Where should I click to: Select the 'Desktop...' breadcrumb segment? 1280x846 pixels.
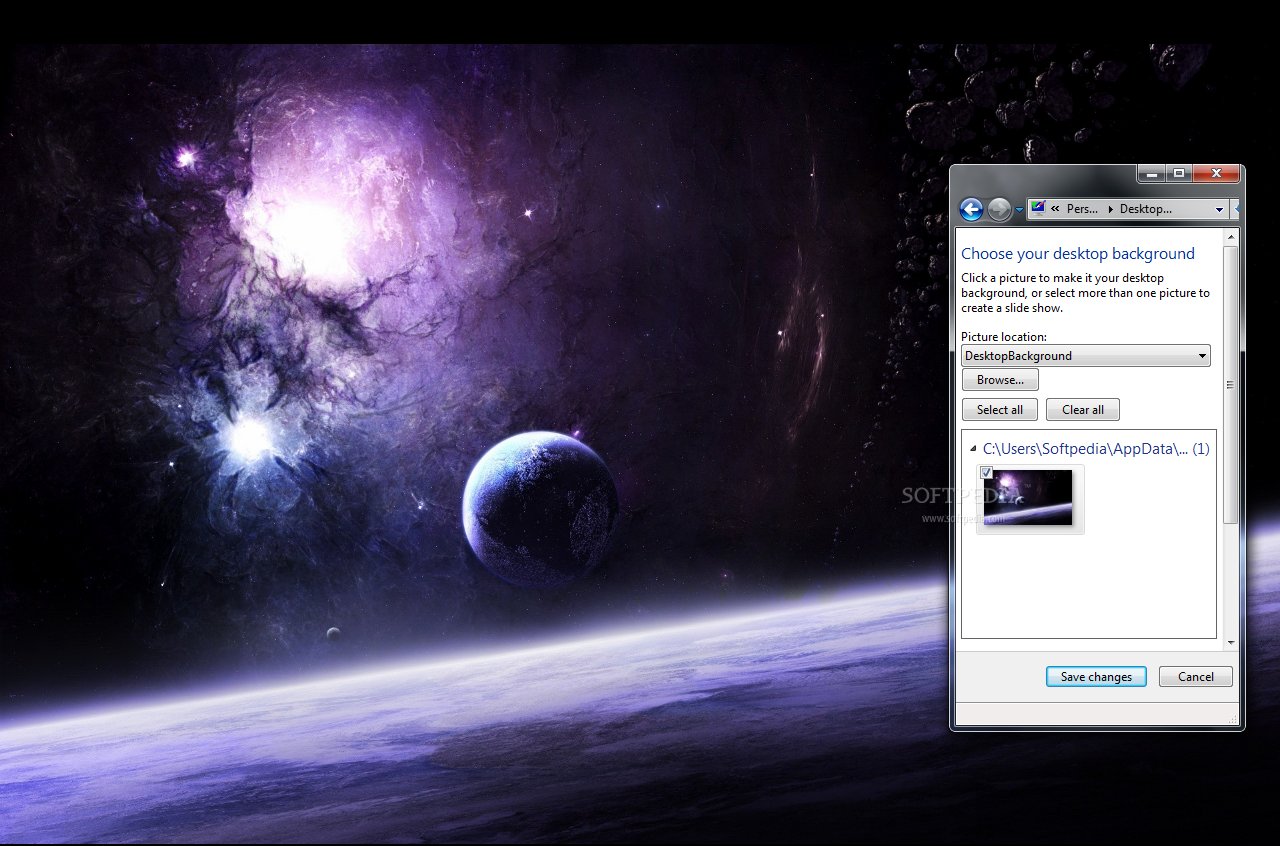(x=1145, y=209)
